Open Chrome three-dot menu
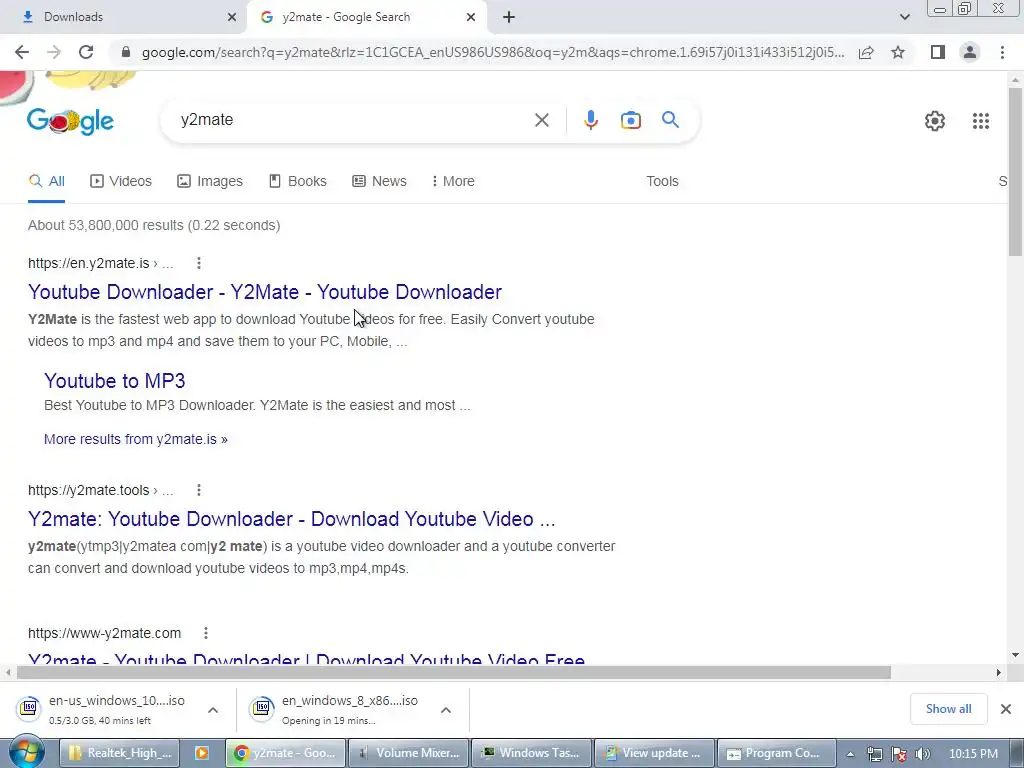Screen dimensions: 1024x768 1002,52
